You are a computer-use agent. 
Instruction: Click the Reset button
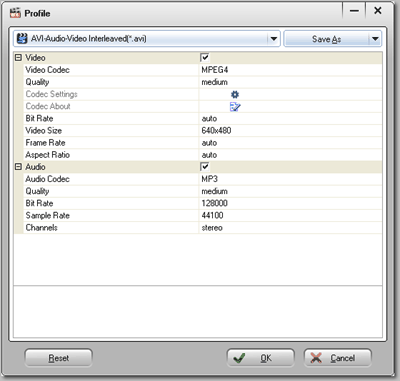point(59,358)
